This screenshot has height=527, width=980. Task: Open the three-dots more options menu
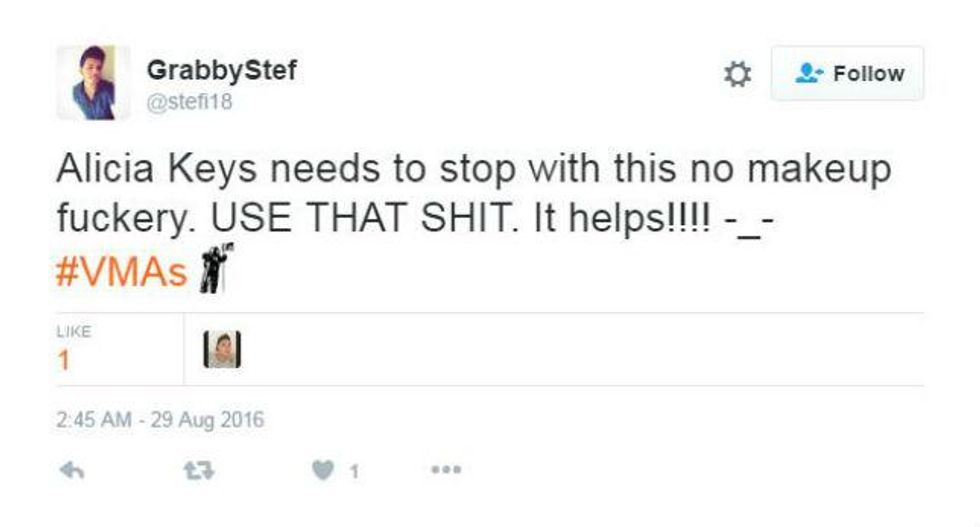446,469
